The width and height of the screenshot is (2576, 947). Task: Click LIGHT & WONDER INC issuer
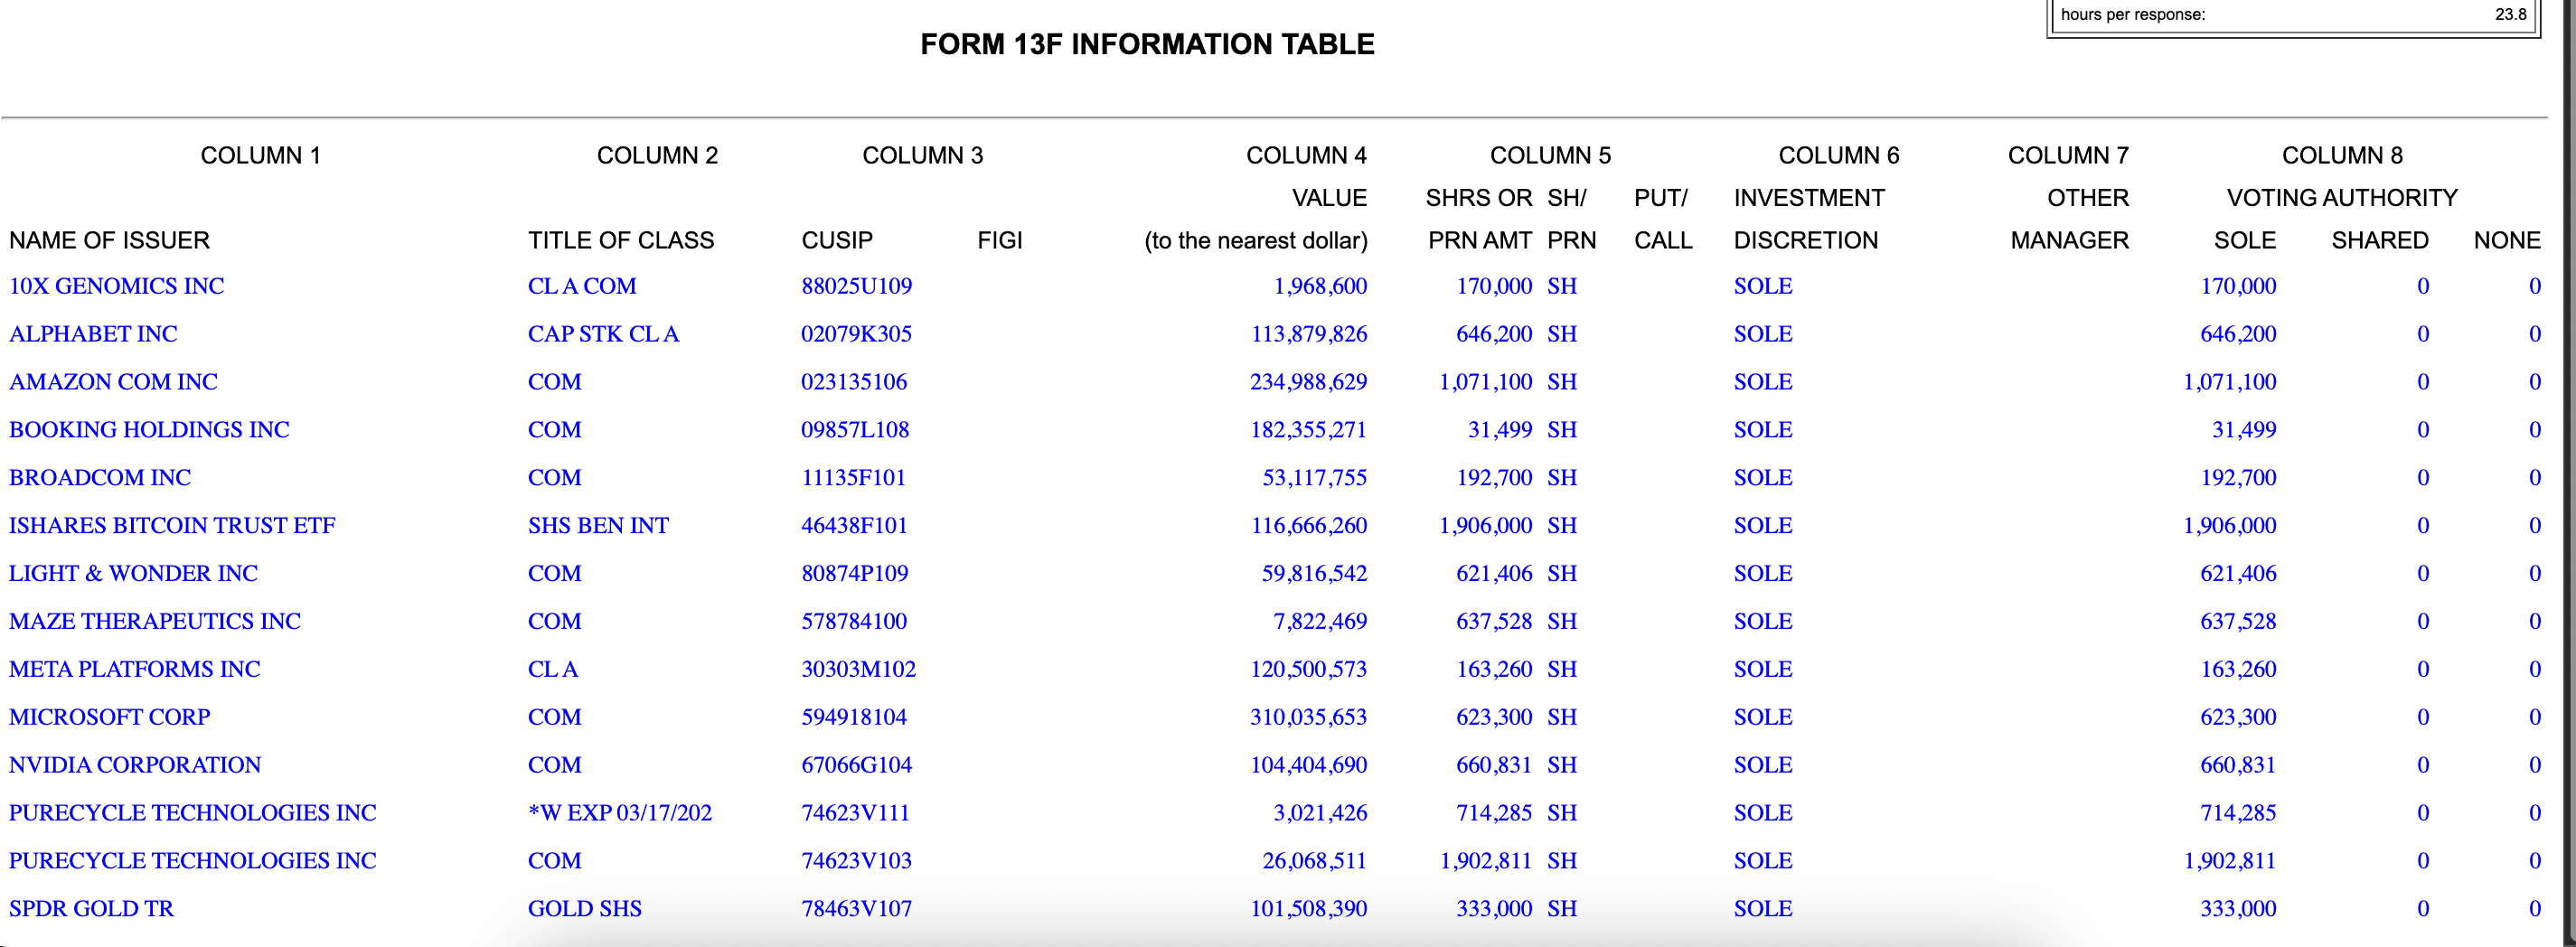pyautogui.click(x=133, y=574)
